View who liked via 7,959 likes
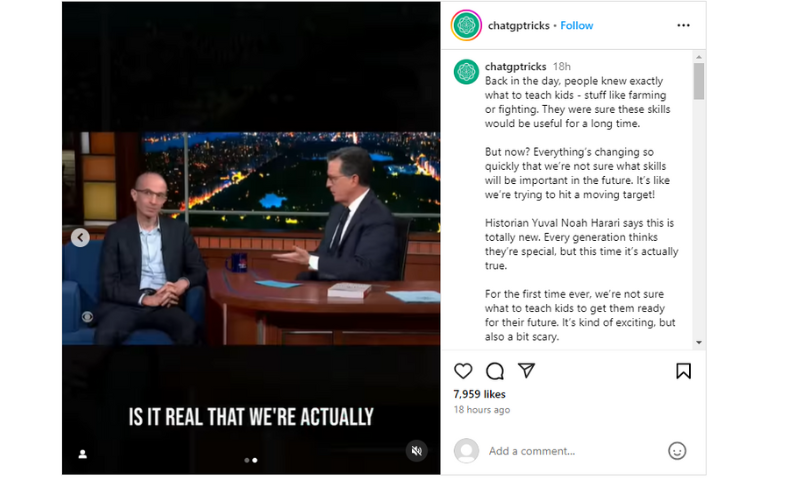The width and height of the screenshot is (800, 480). pos(479,394)
